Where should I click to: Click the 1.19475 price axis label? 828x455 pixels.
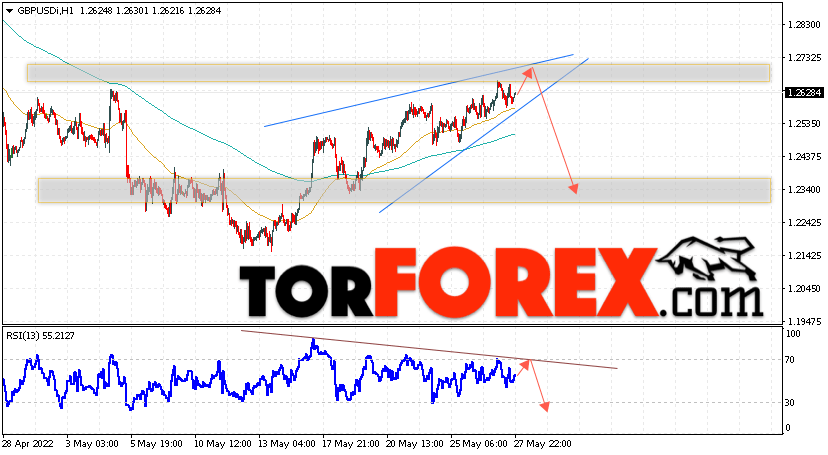click(x=804, y=321)
